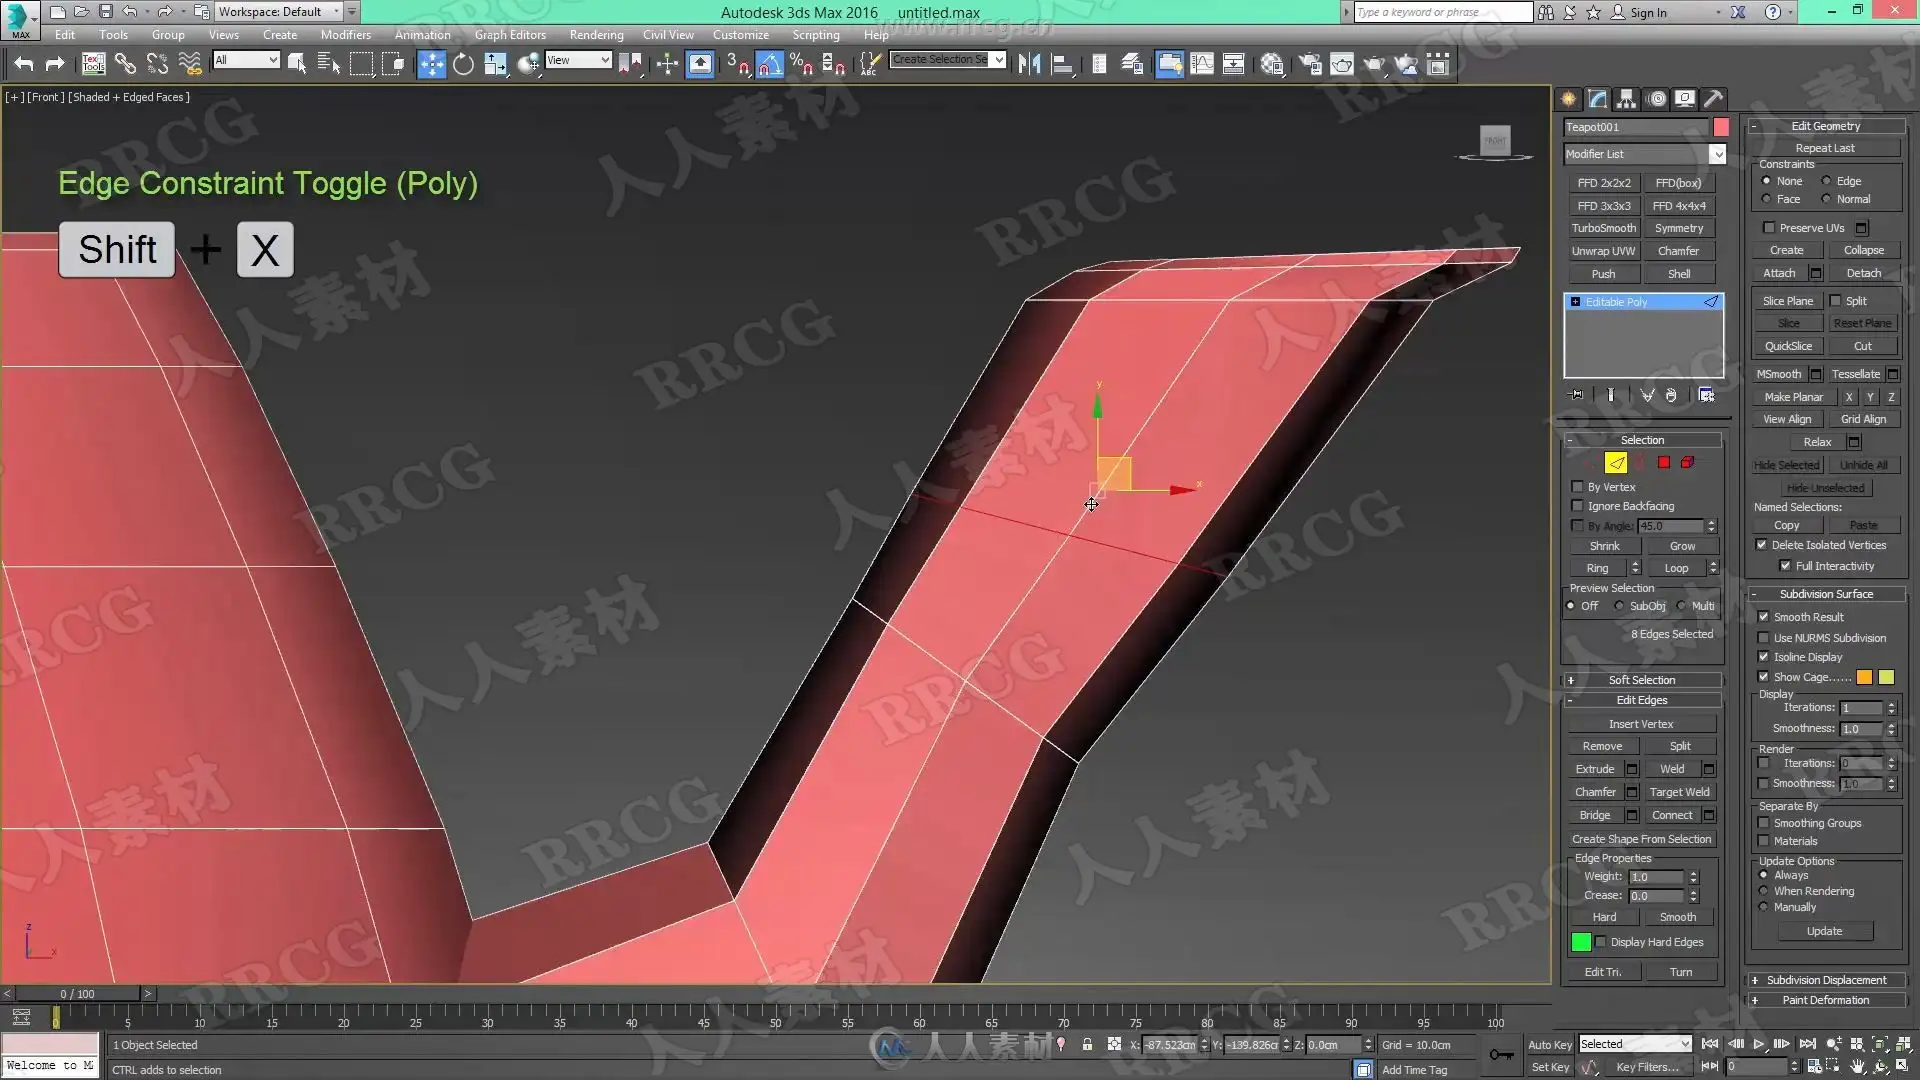Image resolution: width=1920 pixels, height=1080 pixels.
Task: Enable the Ignore Backfacing checkbox
Action: point(1578,506)
